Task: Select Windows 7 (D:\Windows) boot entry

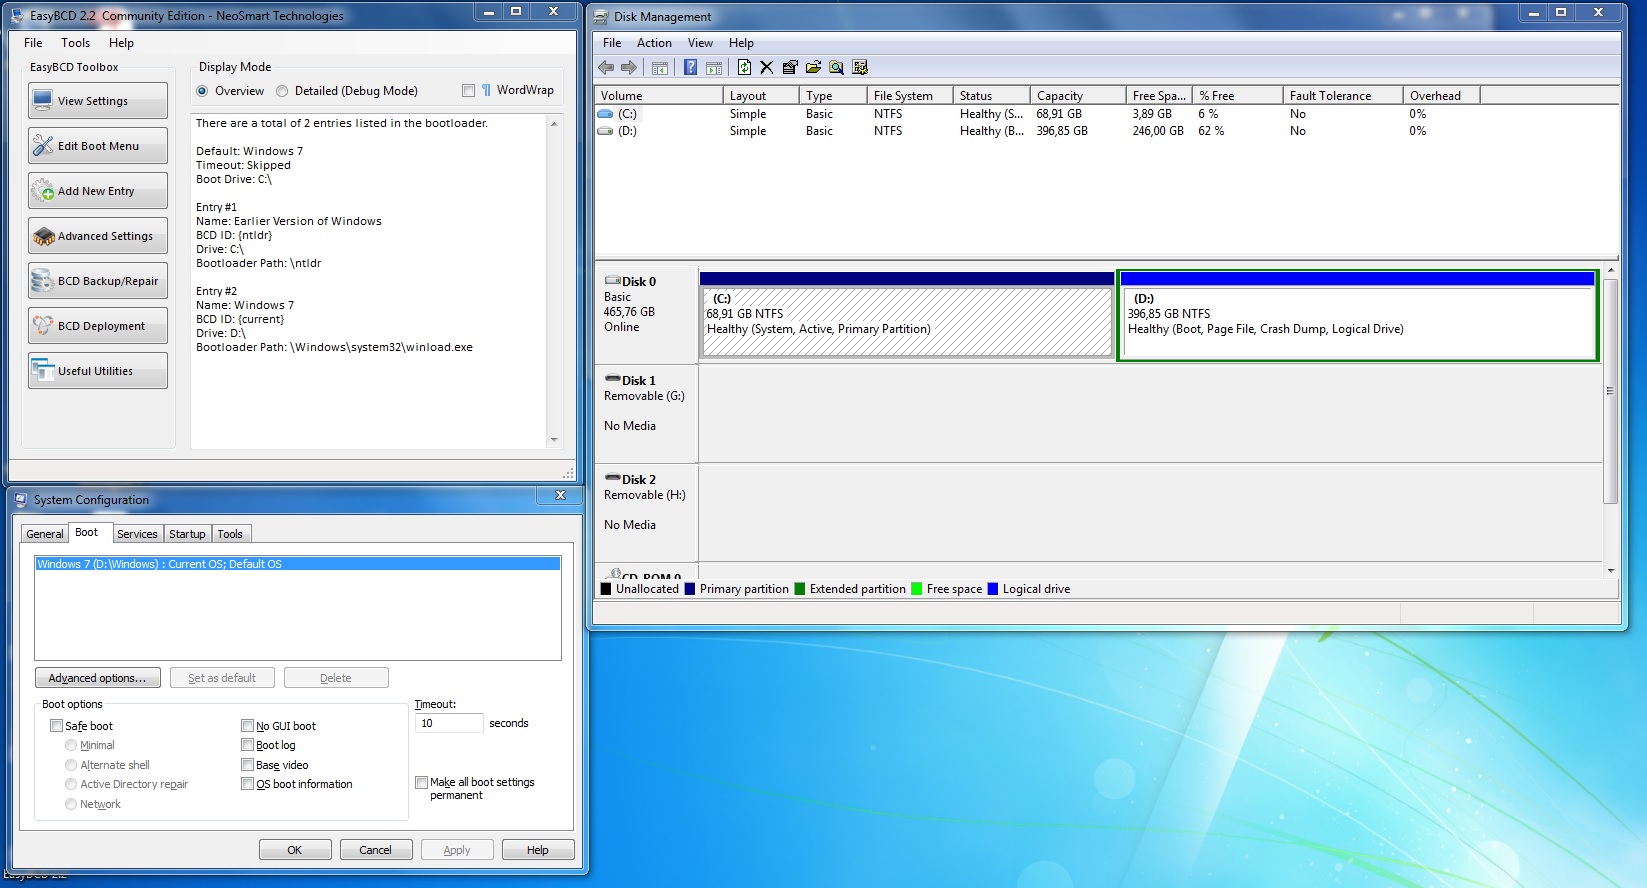Action: (x=298, y=564)
